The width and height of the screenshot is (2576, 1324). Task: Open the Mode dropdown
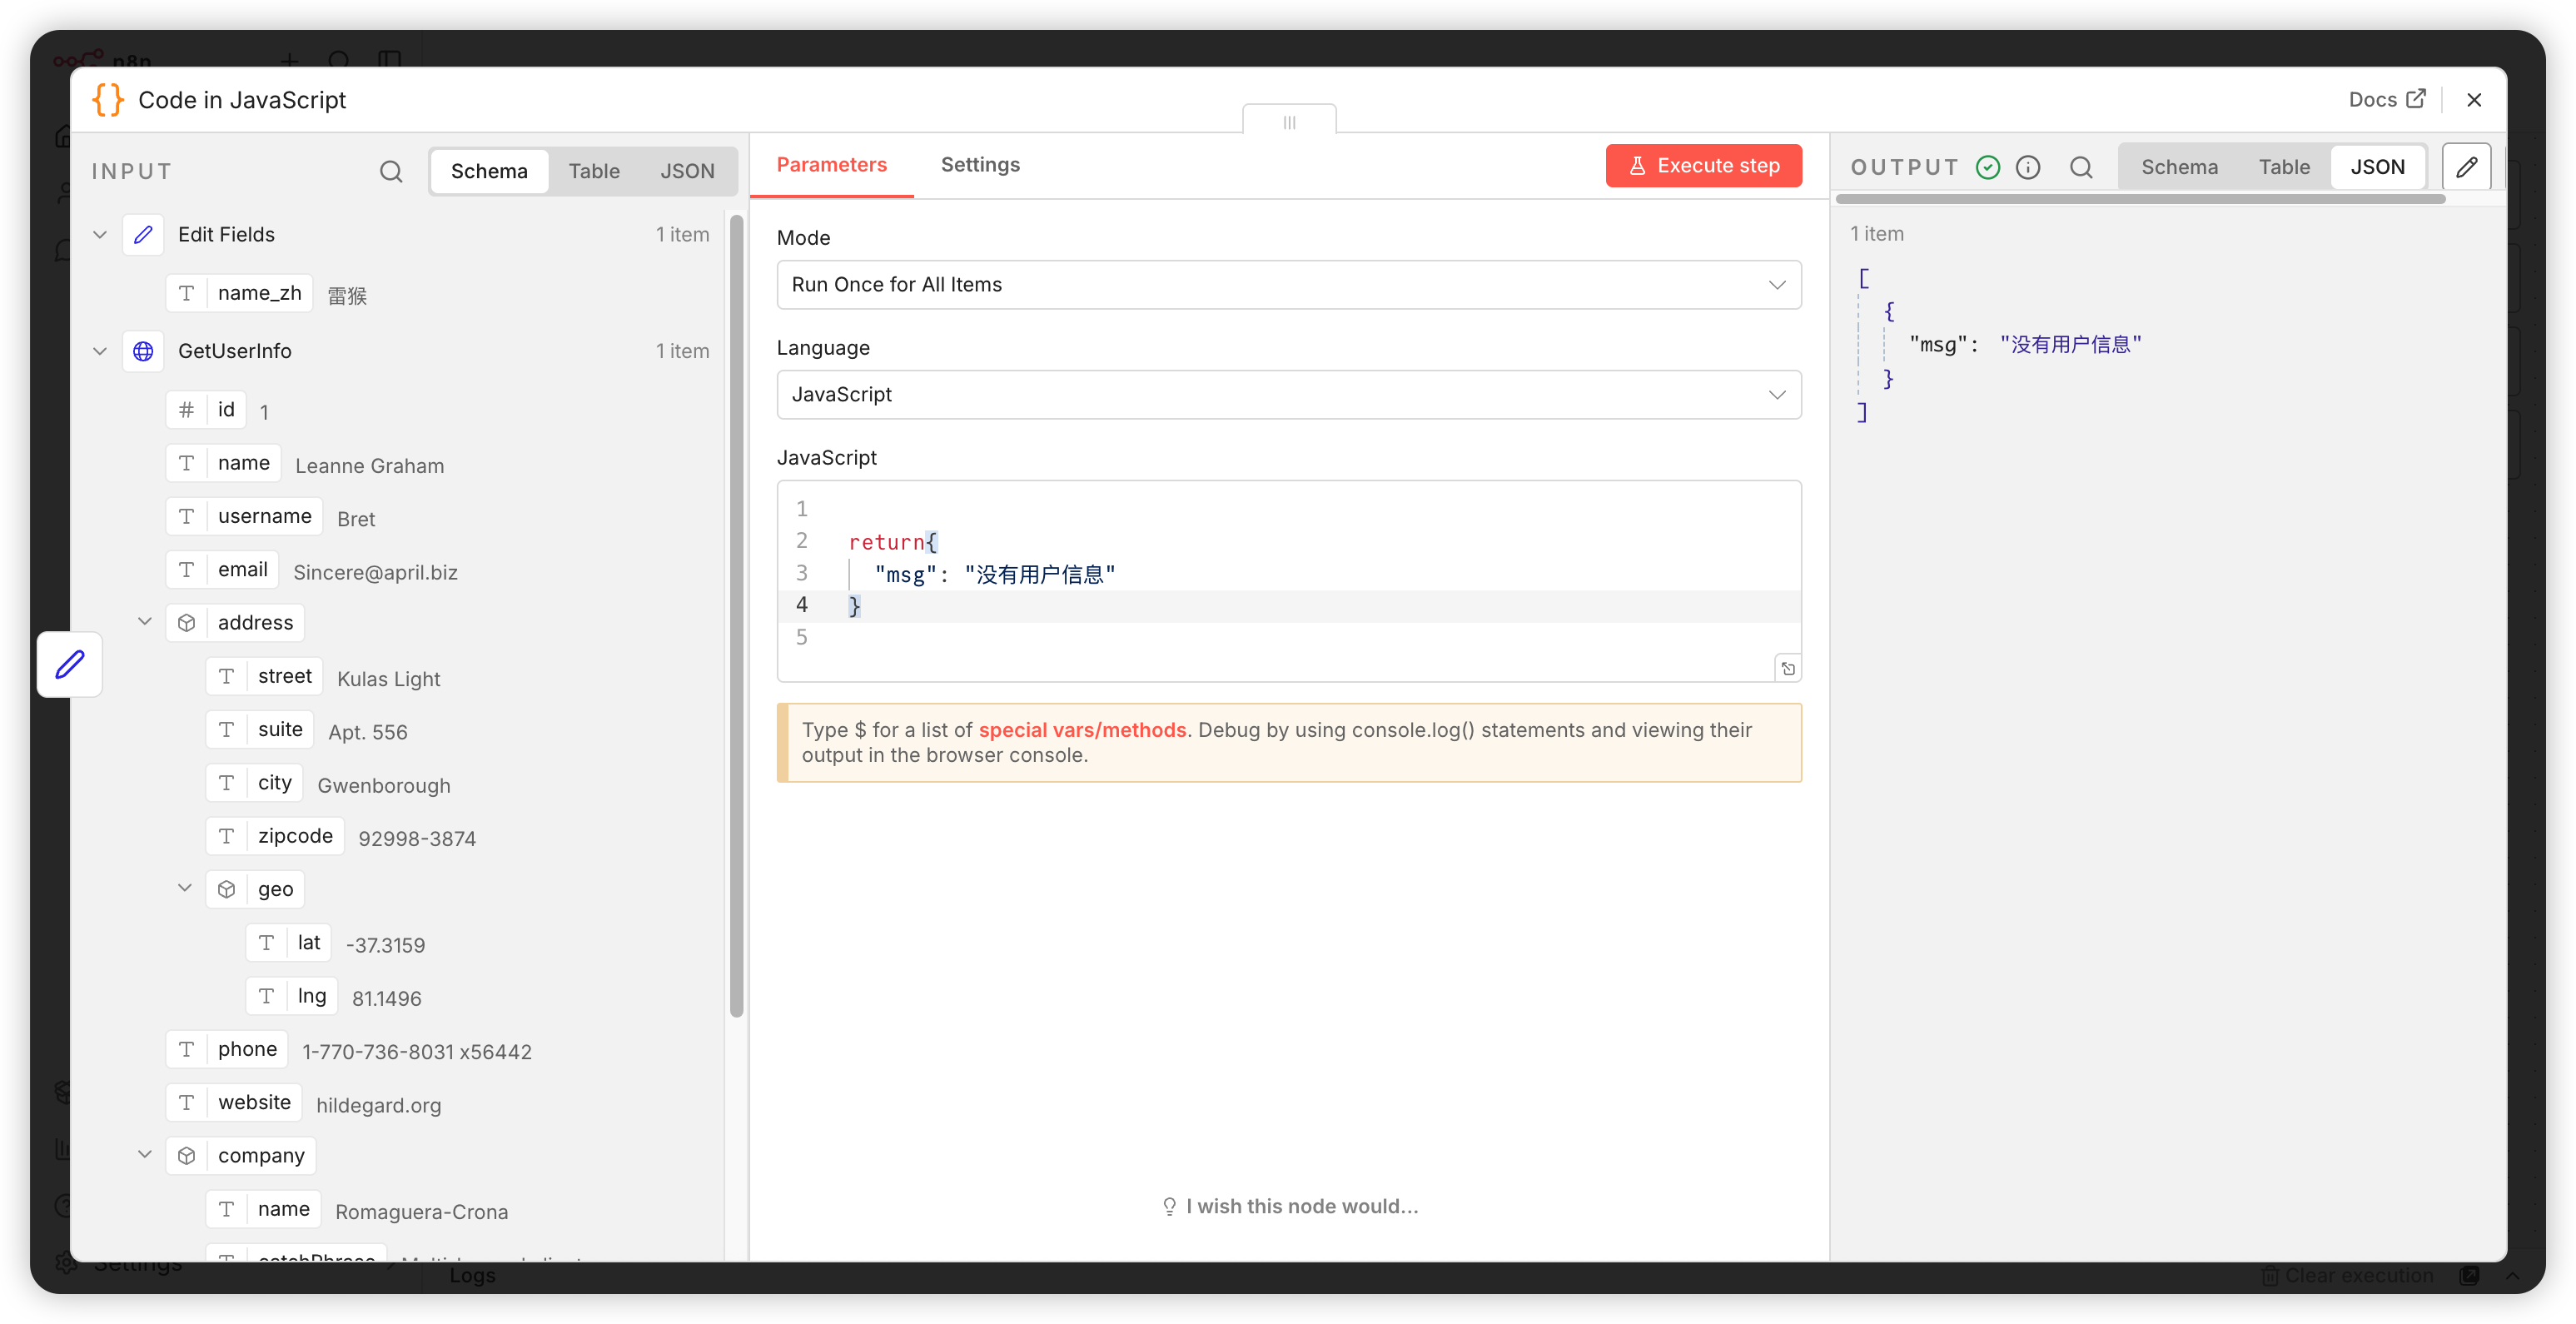pyautogui.click(x=1288, y=285)
